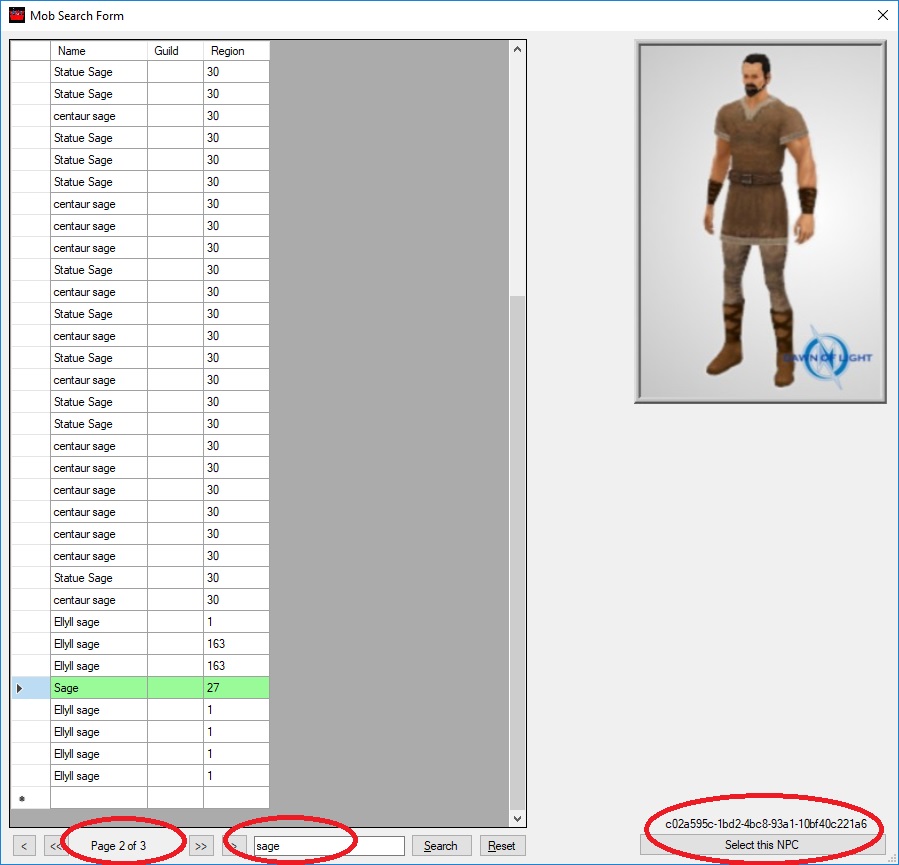The width and height of the screenshot is (899, 865).
Task: Click the NPC model preview image
Action: (760, 222)
